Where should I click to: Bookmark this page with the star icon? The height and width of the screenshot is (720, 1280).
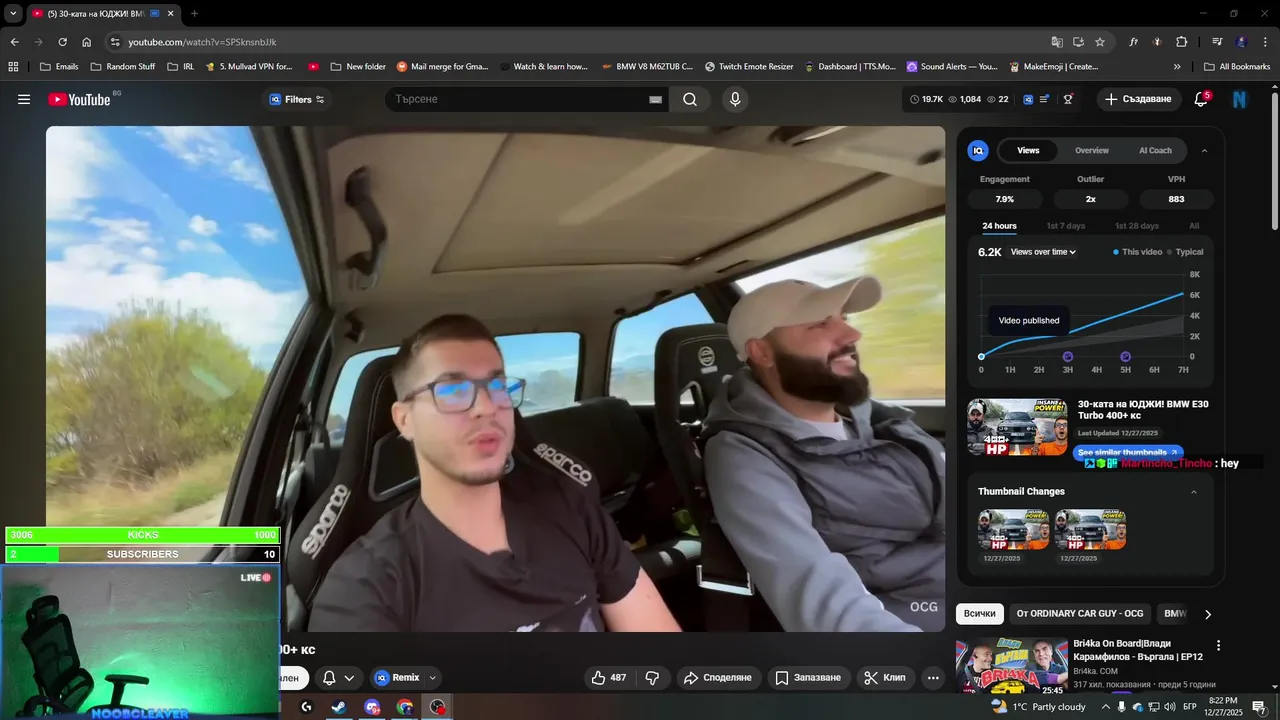pos(1100,42)
